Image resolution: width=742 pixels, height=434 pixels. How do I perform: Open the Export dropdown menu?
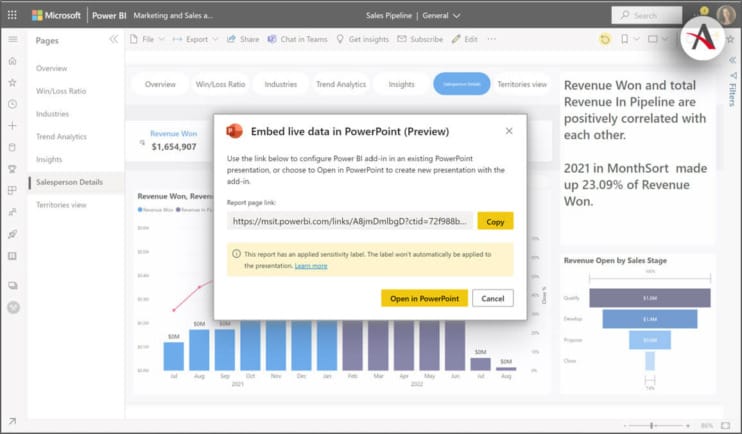[195, 39]
